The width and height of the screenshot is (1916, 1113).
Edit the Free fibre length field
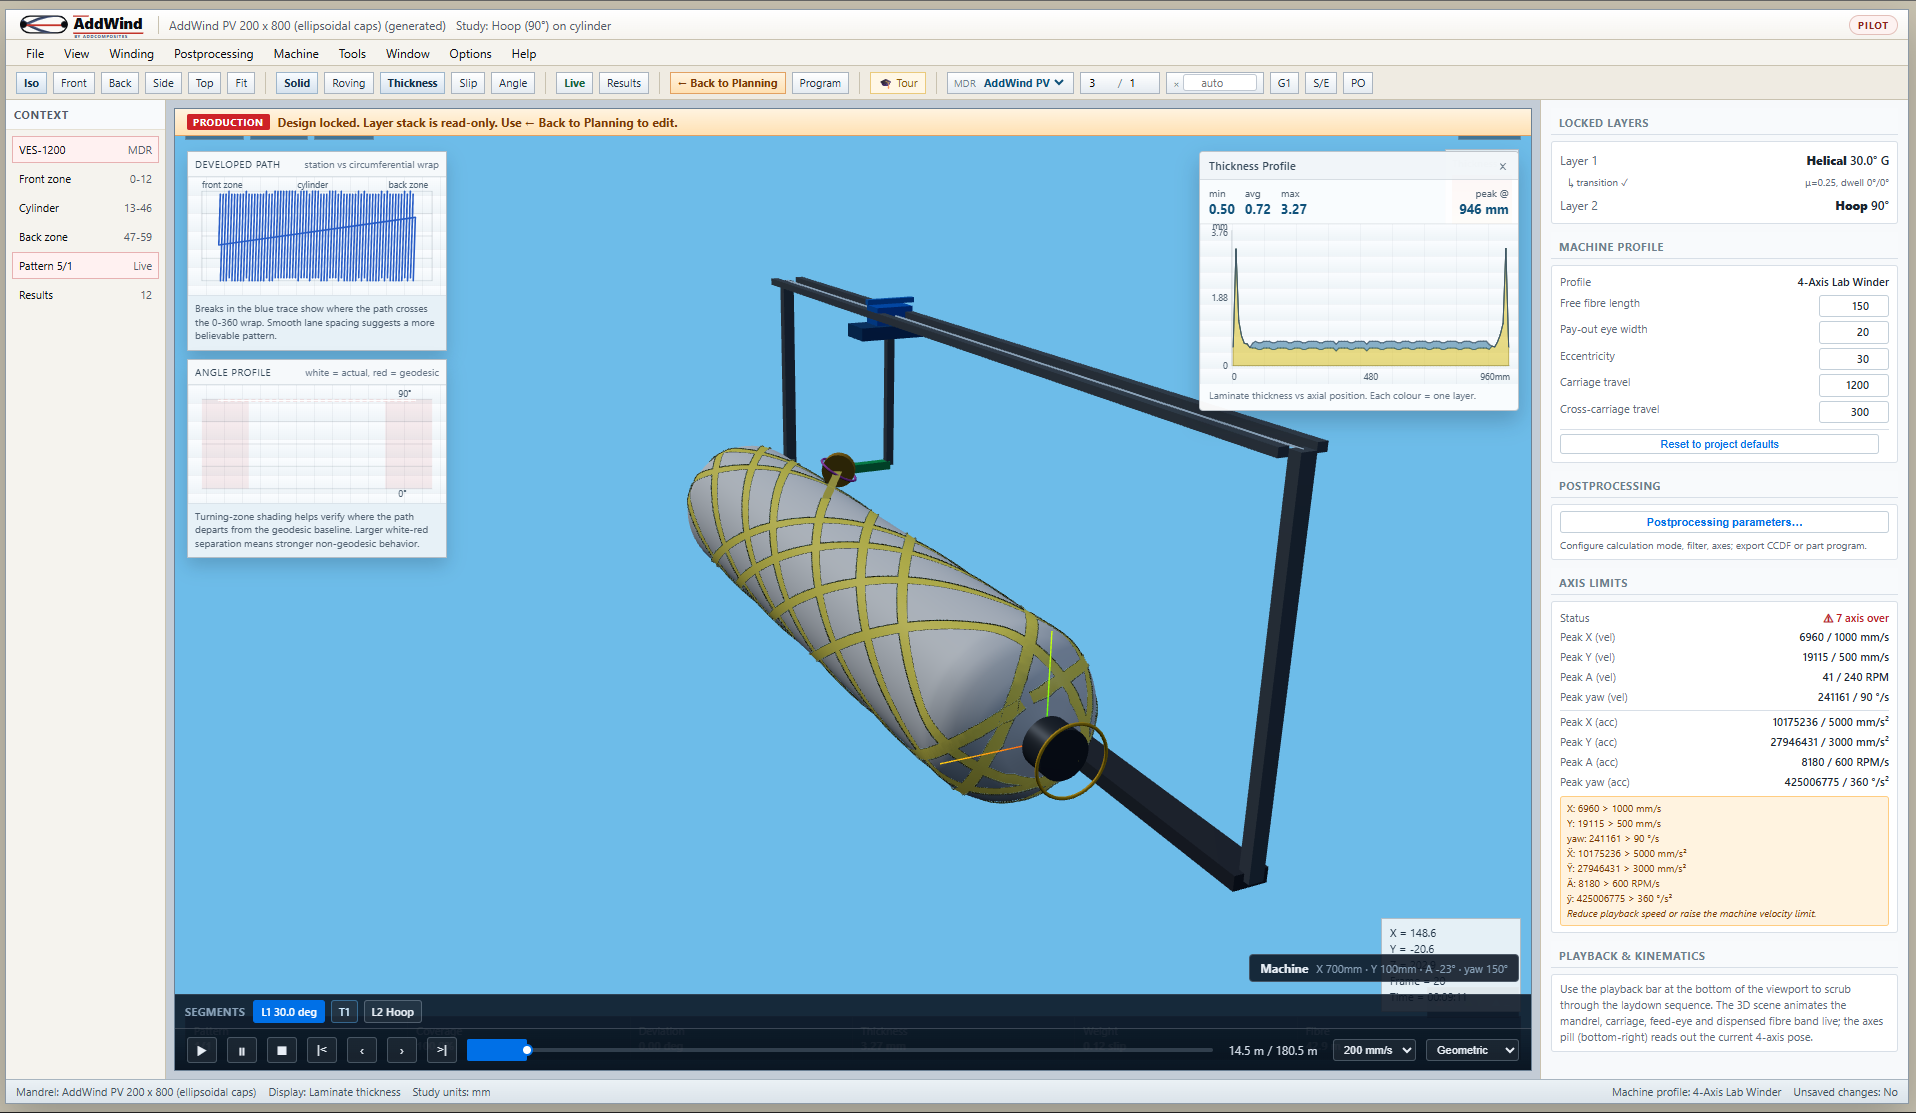[x=1853, y=306]
